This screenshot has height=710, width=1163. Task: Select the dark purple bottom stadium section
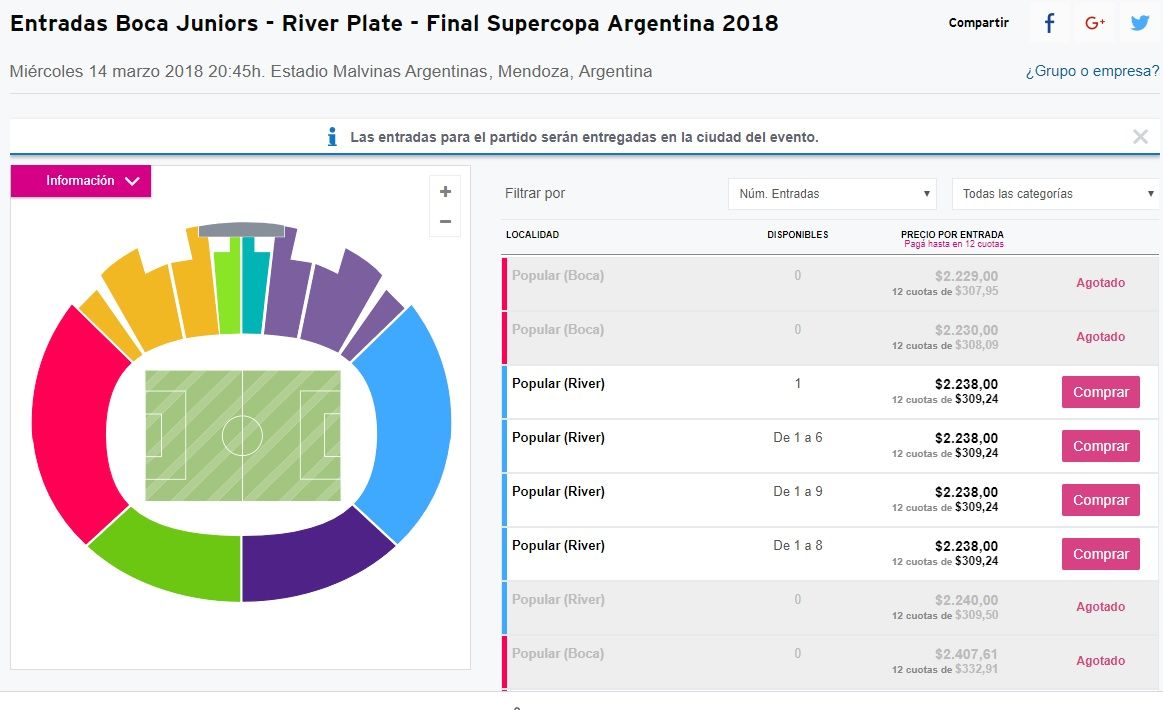pos(310,565)
